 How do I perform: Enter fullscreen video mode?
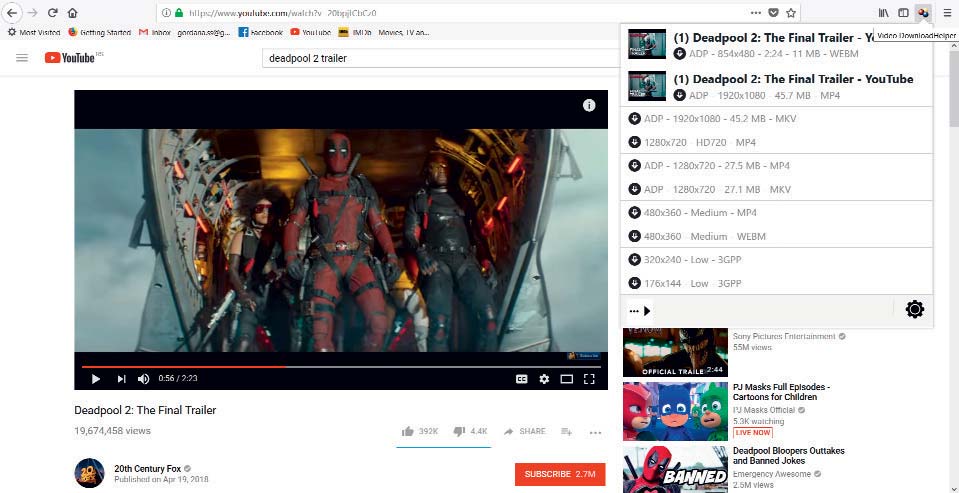[590, 379]
